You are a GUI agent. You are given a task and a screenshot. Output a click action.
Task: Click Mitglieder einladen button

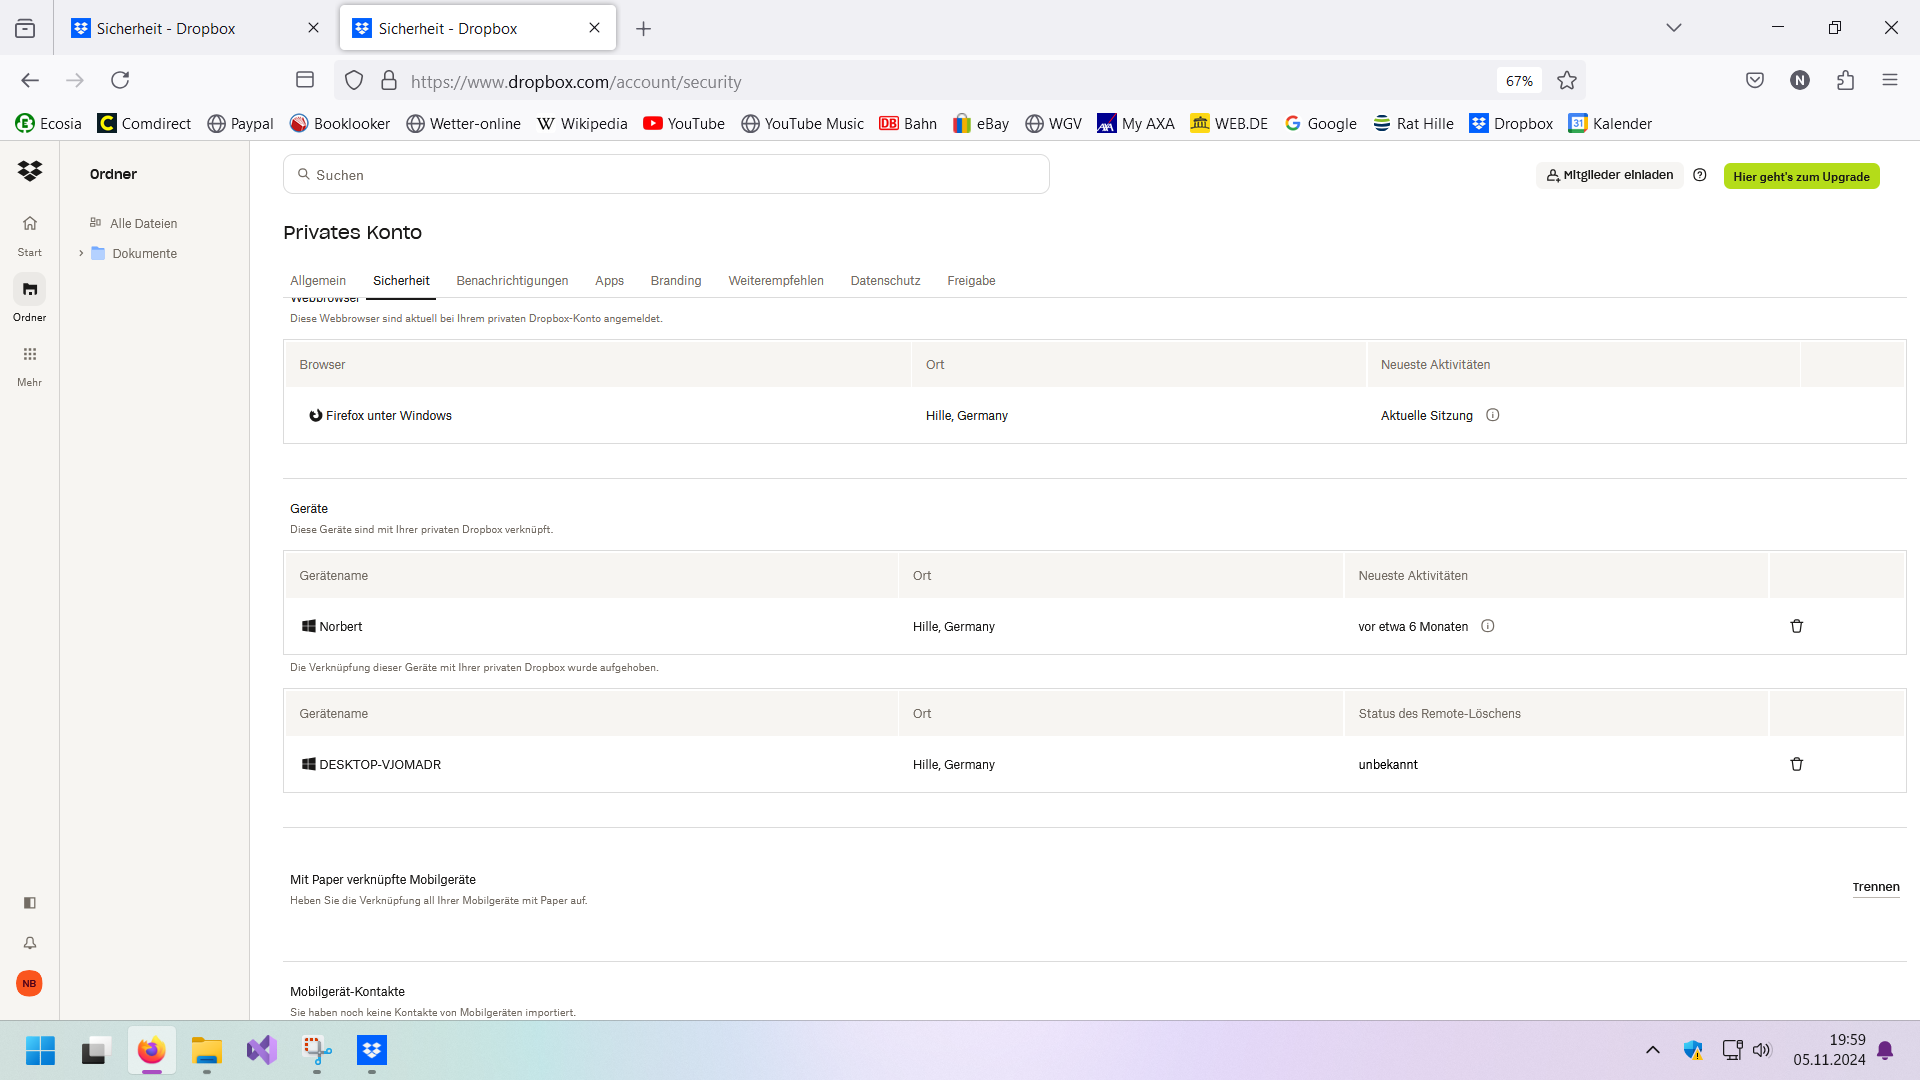(1609, 175)
